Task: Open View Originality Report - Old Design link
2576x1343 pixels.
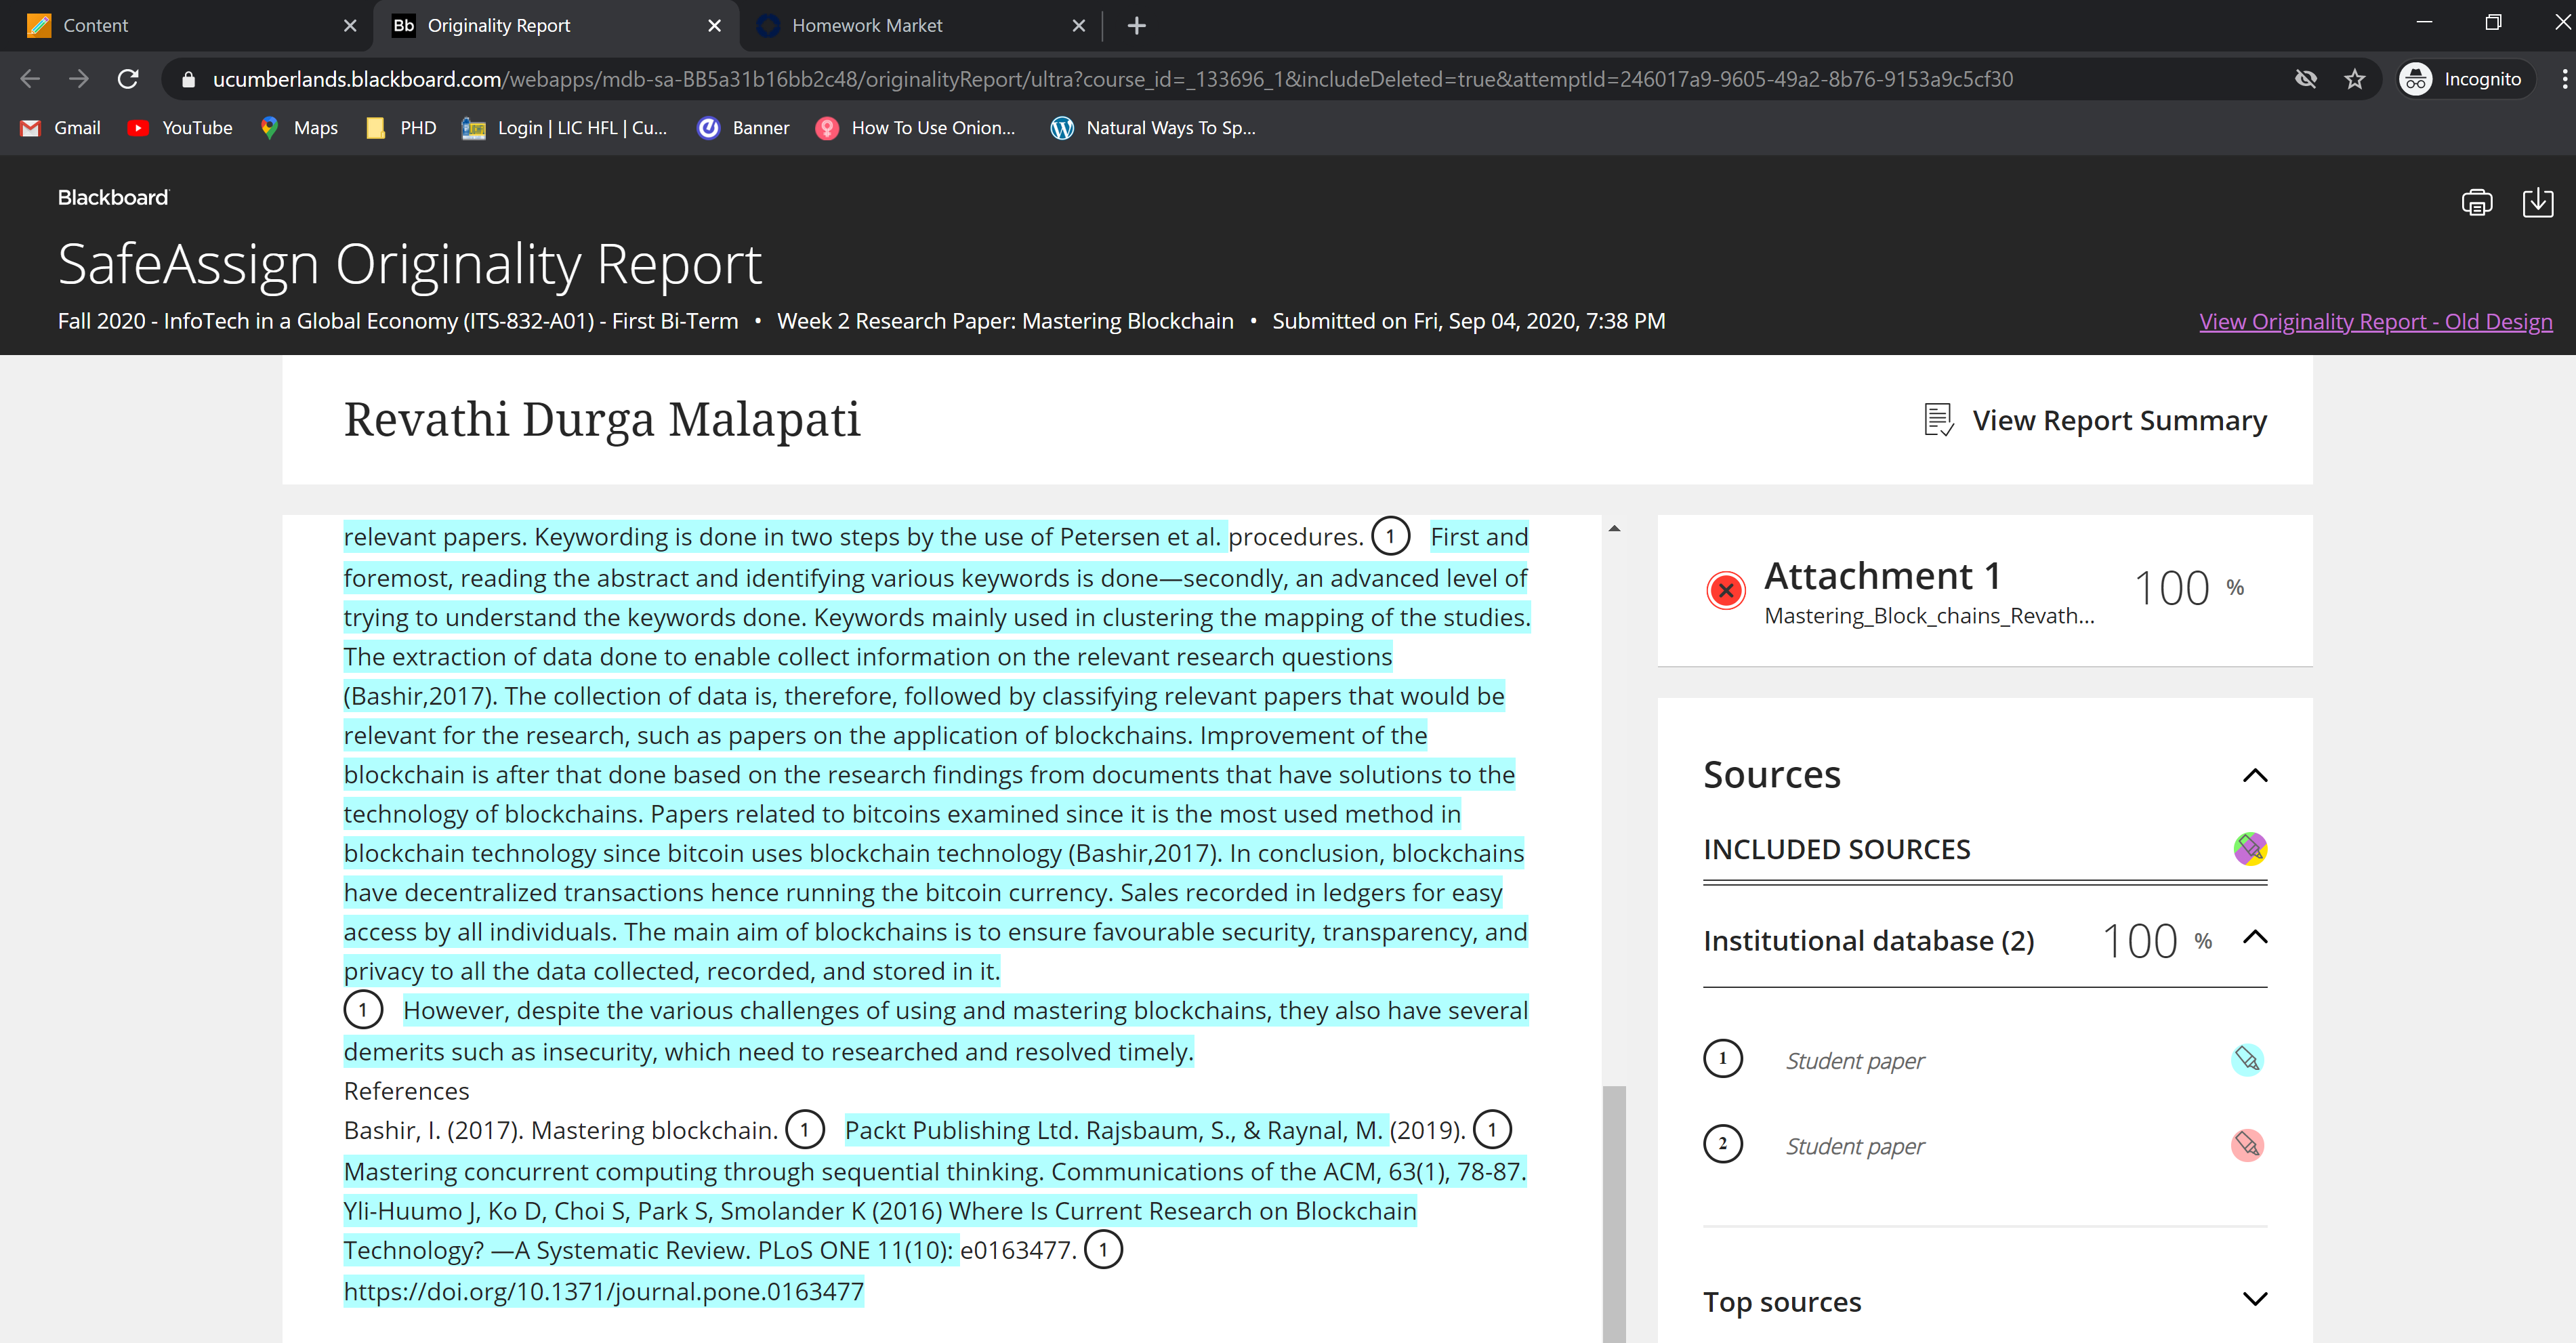Action: pyautogui.click(x=2375, y=321)
